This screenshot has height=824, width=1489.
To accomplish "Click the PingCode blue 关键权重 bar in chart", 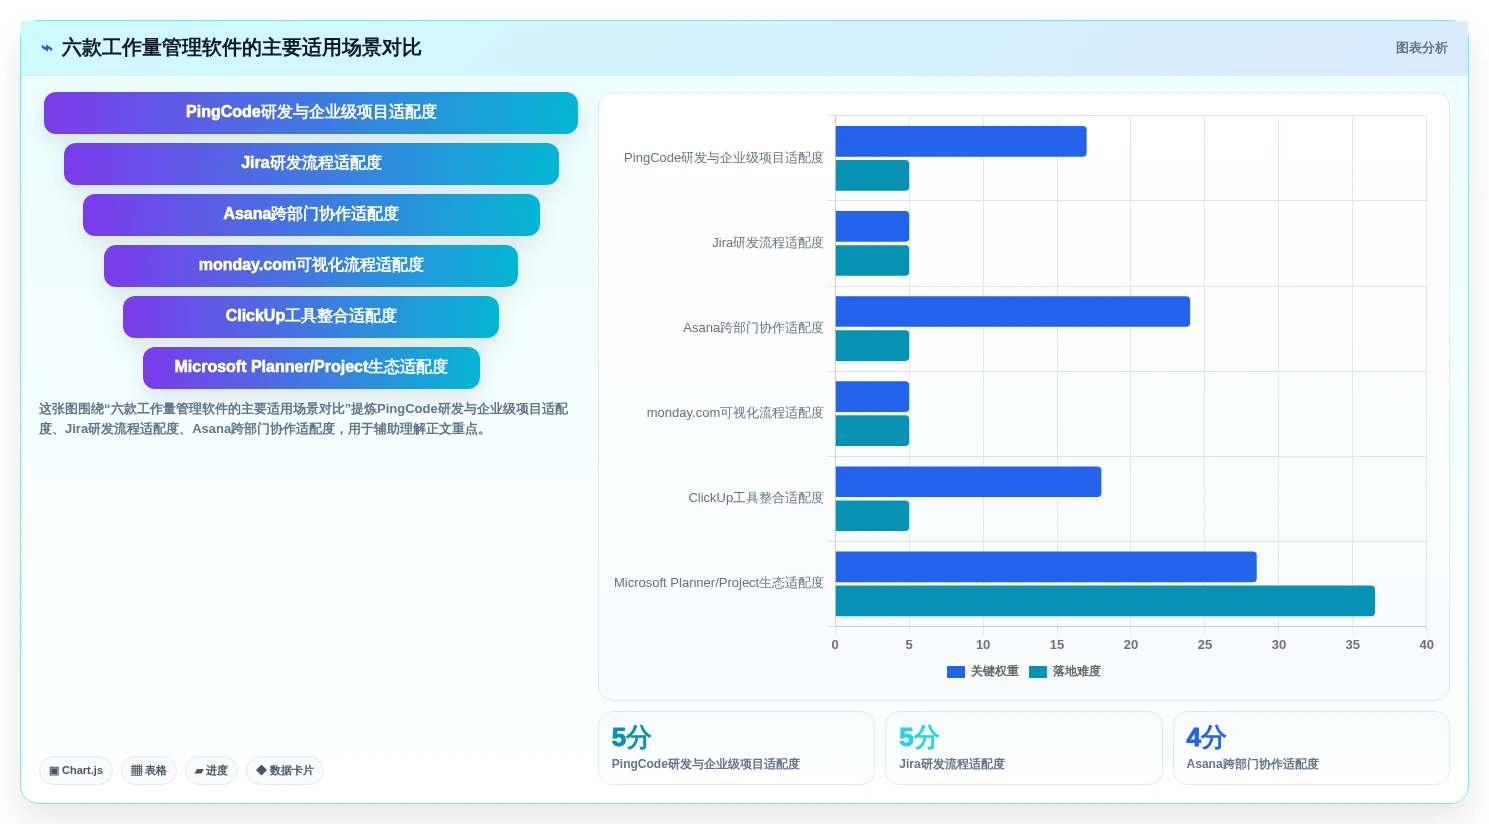I will (x=961, y=142).
